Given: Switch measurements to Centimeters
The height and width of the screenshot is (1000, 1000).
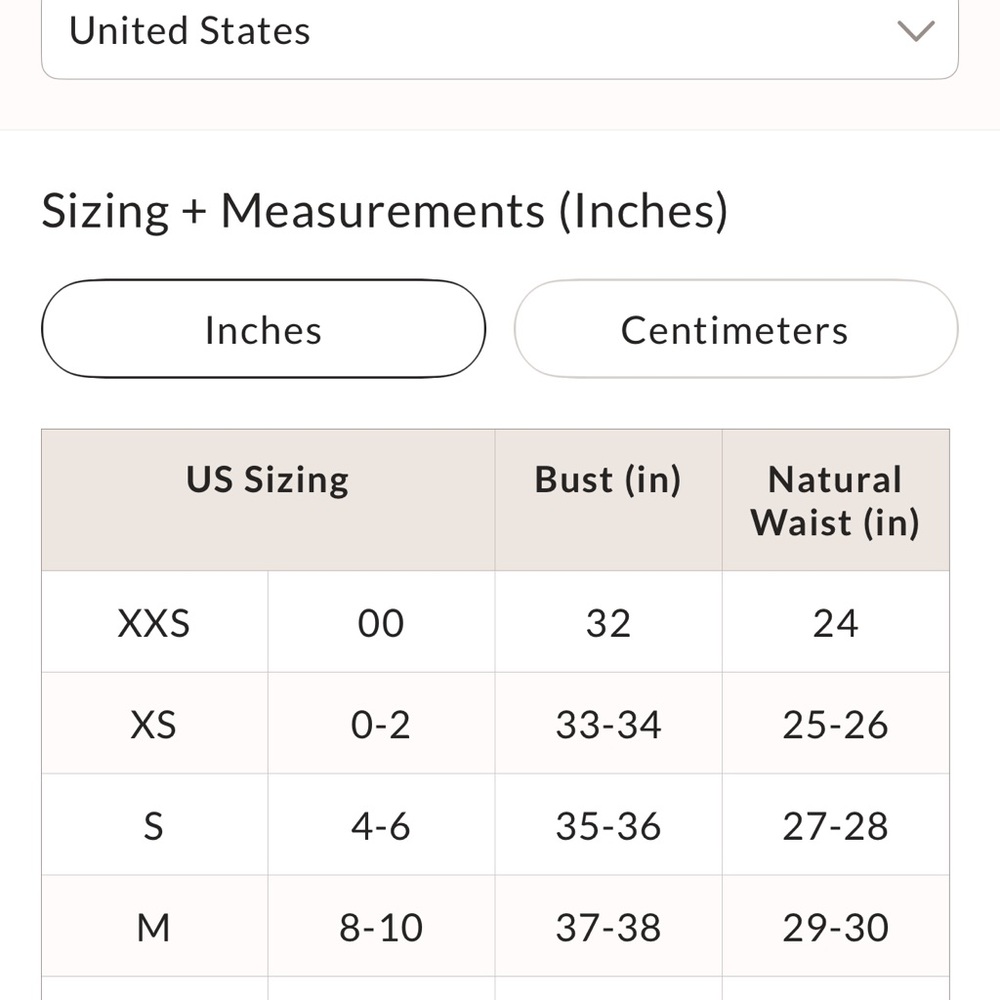Looking at the screenshot, I should 736,329.
